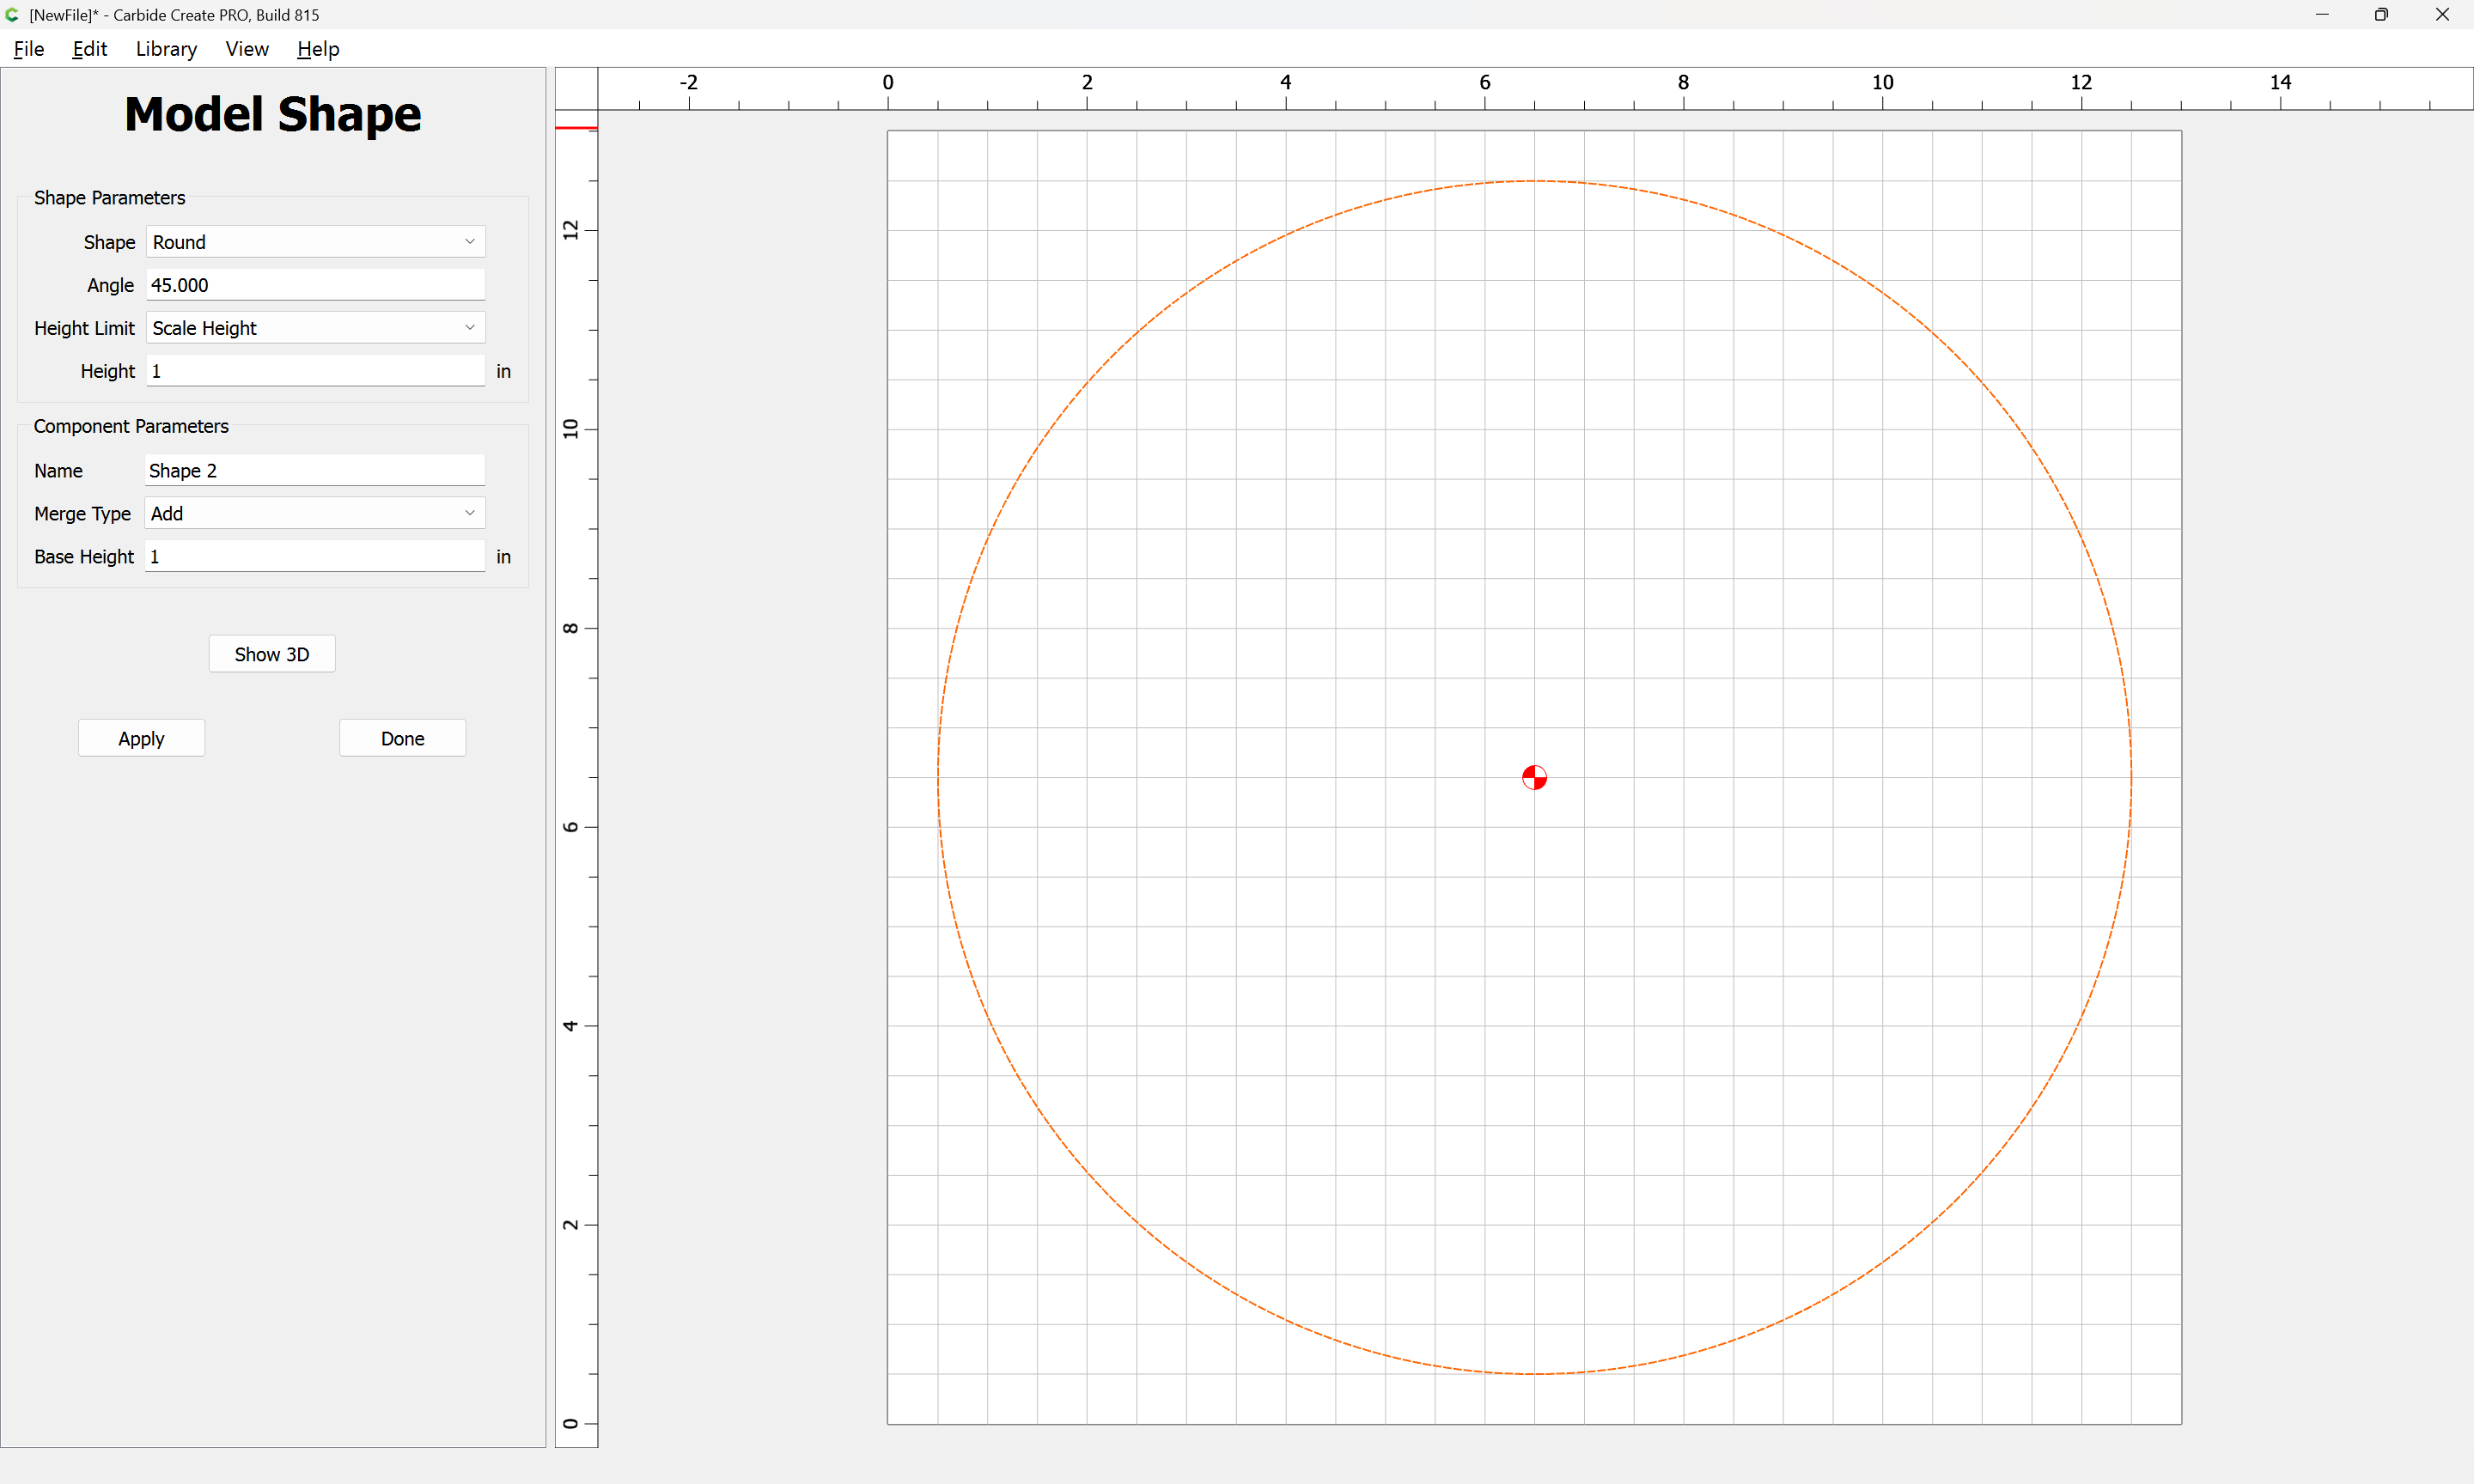The width and height of the screenshot is (2474, 1484).
Task: Click the Carbide Create app icon in title bar
Action: pos(12,14)
